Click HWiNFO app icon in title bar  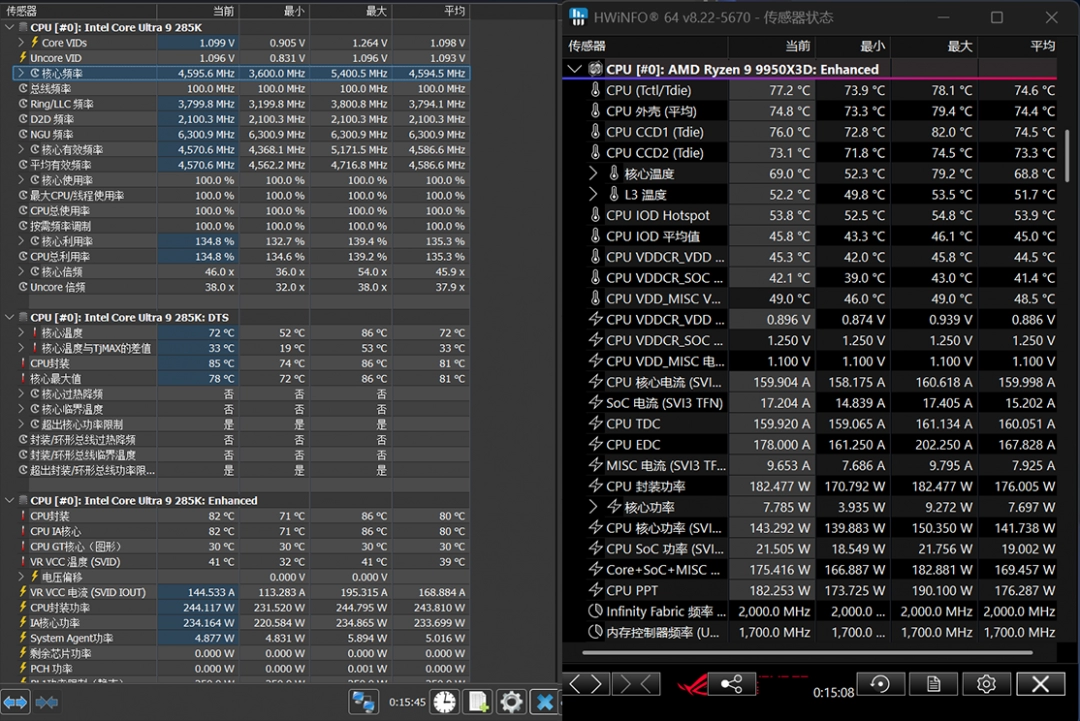579,17
